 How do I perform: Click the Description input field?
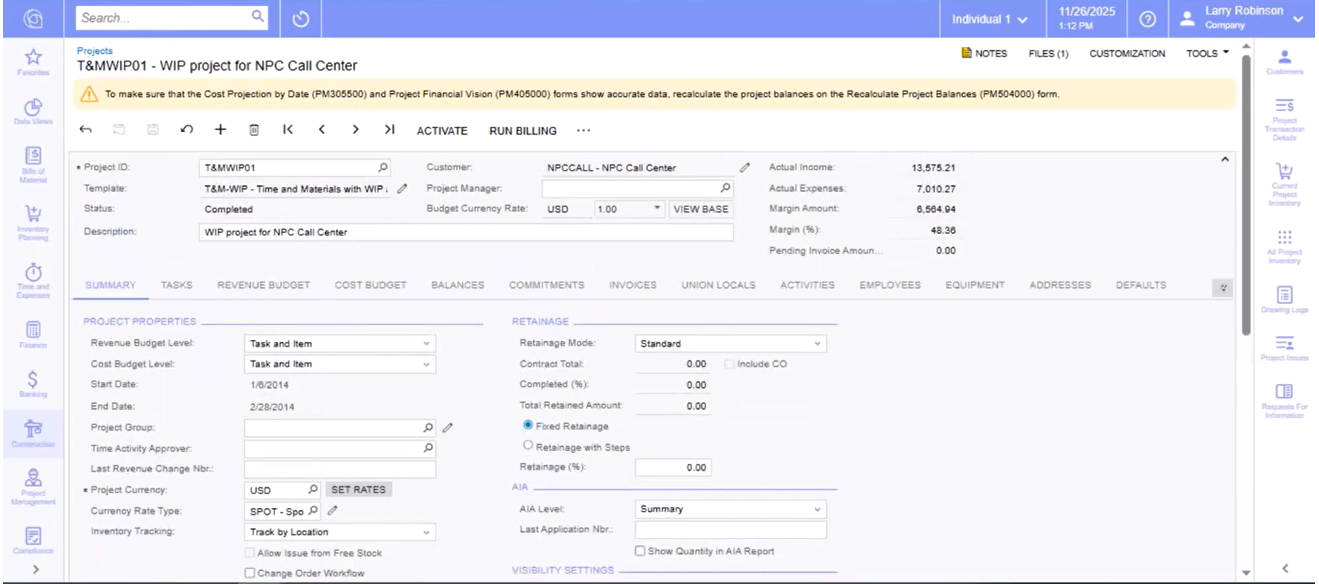[465, 232]
